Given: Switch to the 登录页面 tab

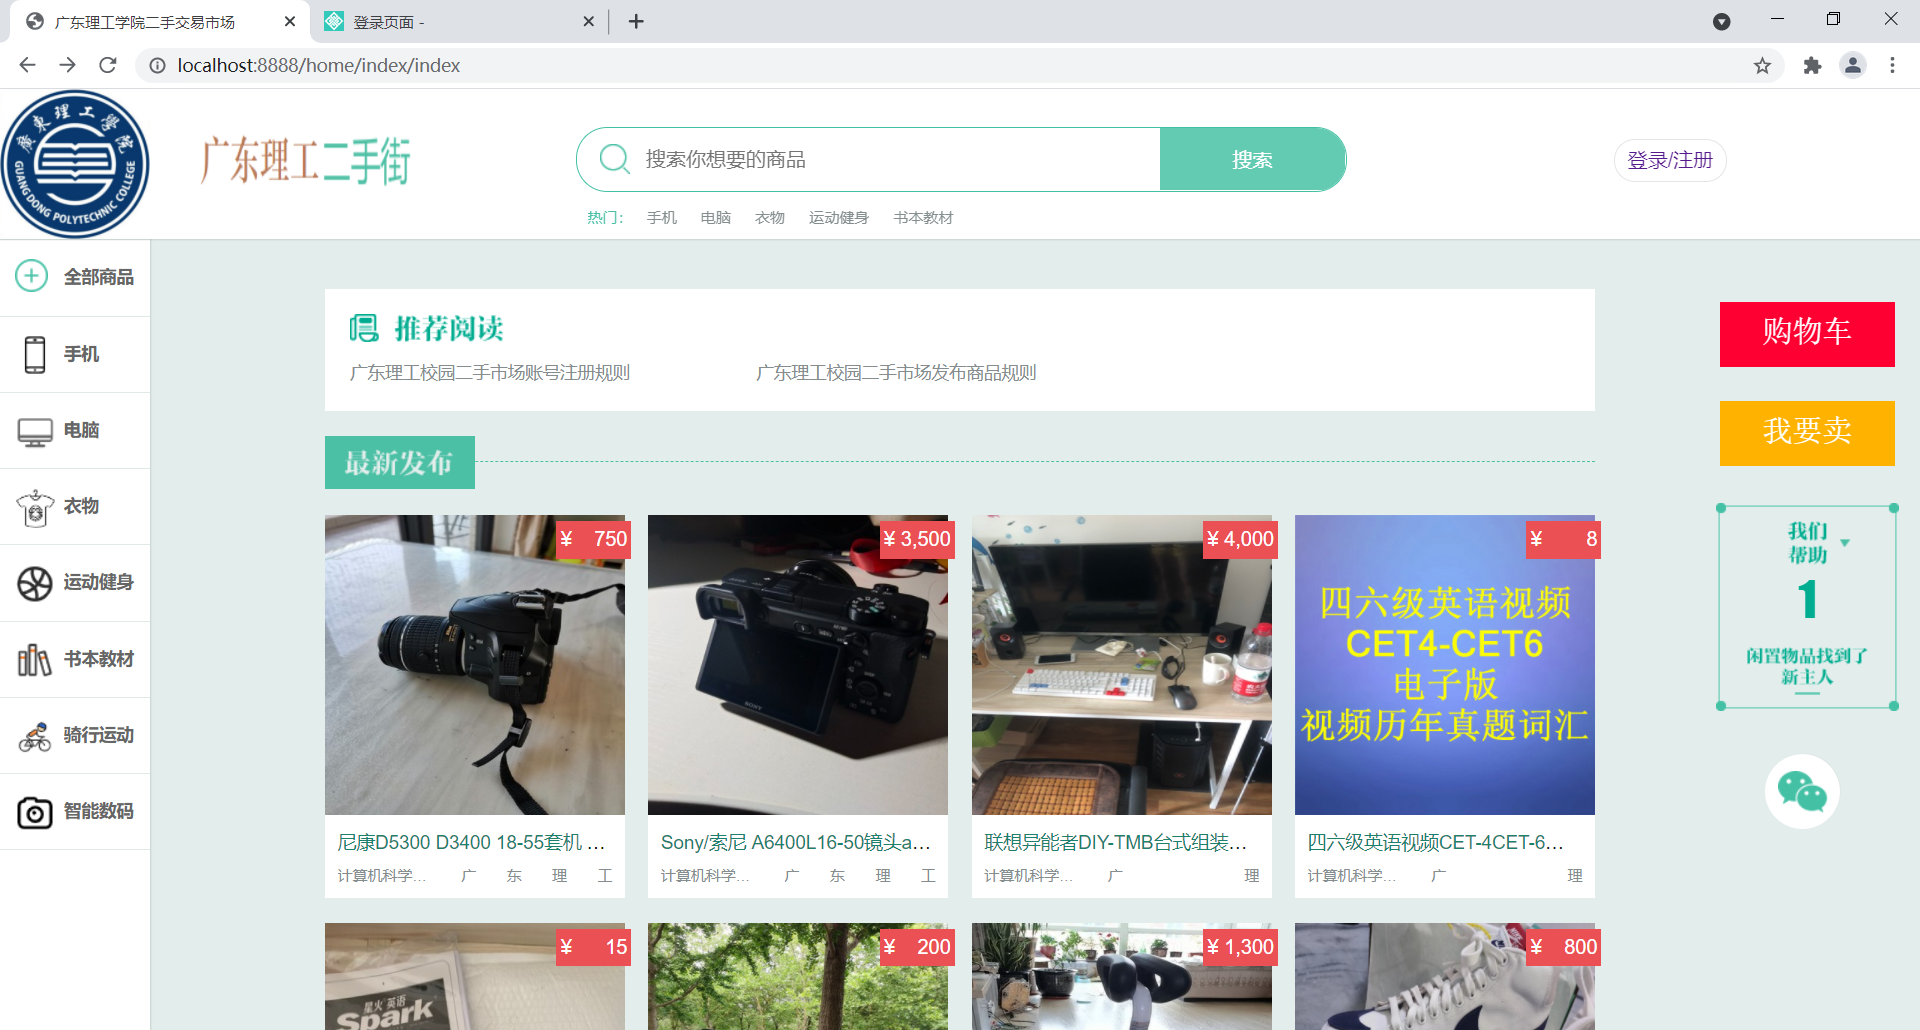Looking at the screenshot, I should 459,21.
